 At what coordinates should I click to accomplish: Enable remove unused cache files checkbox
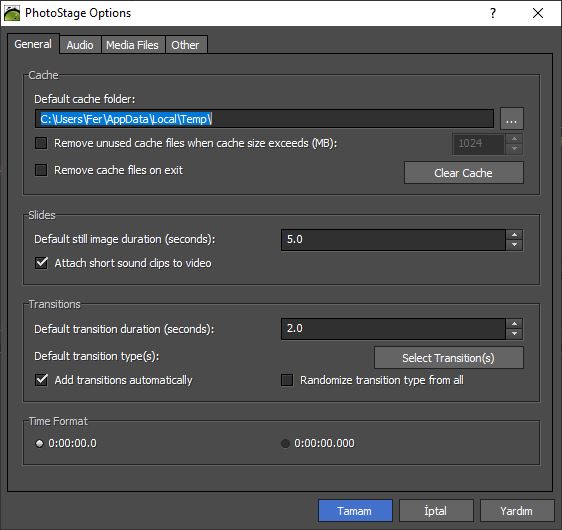[x=41, y=143]
